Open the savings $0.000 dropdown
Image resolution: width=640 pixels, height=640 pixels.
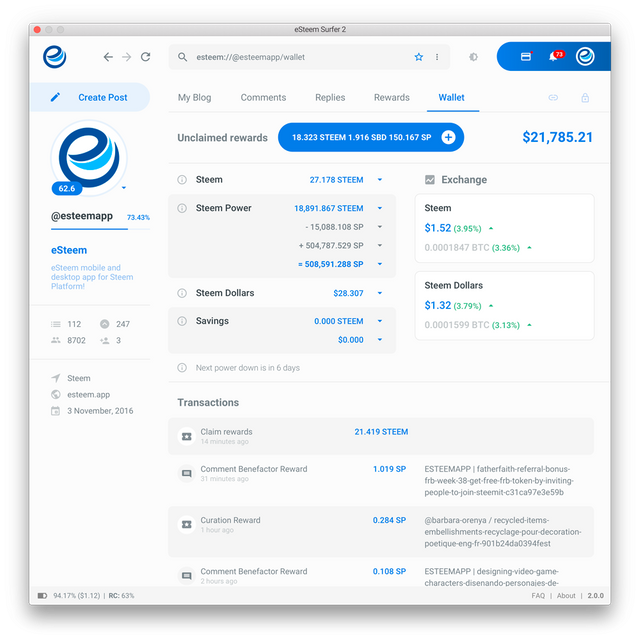click(380, 340)
